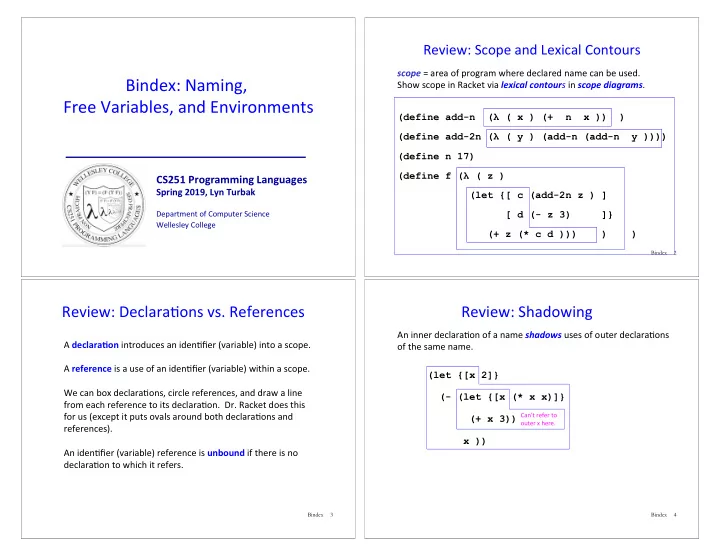Click the 'Bindex 2' slide footer
The image size is (720, 557).
pos(663,253)
